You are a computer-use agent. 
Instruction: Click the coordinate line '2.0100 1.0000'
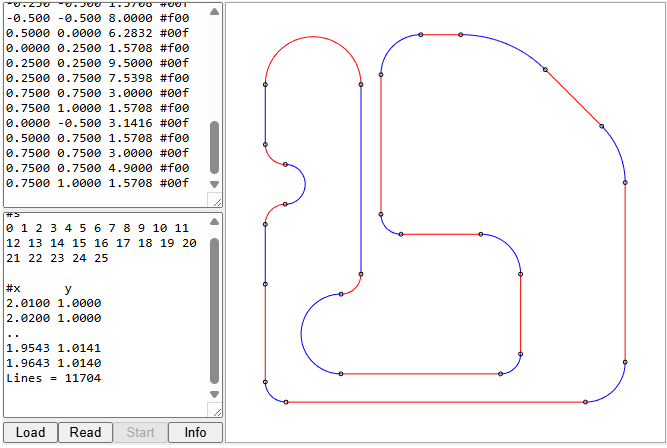[x=54, y=303]
